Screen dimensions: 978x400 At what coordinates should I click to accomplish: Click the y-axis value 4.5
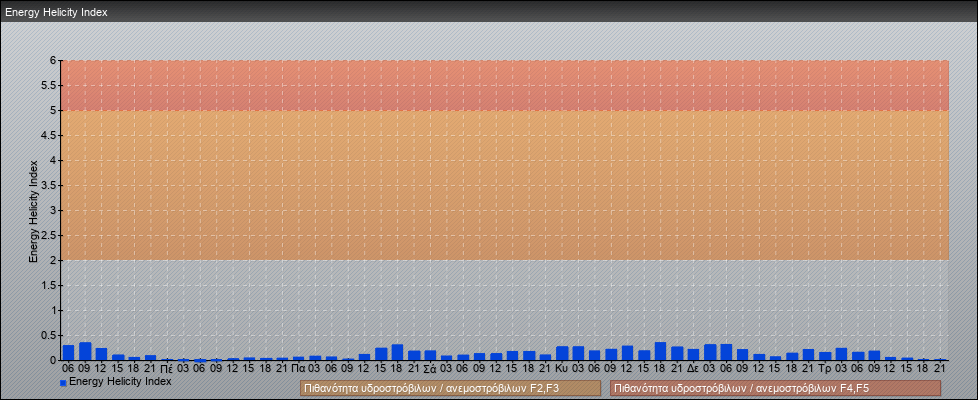tap(49, 135)
